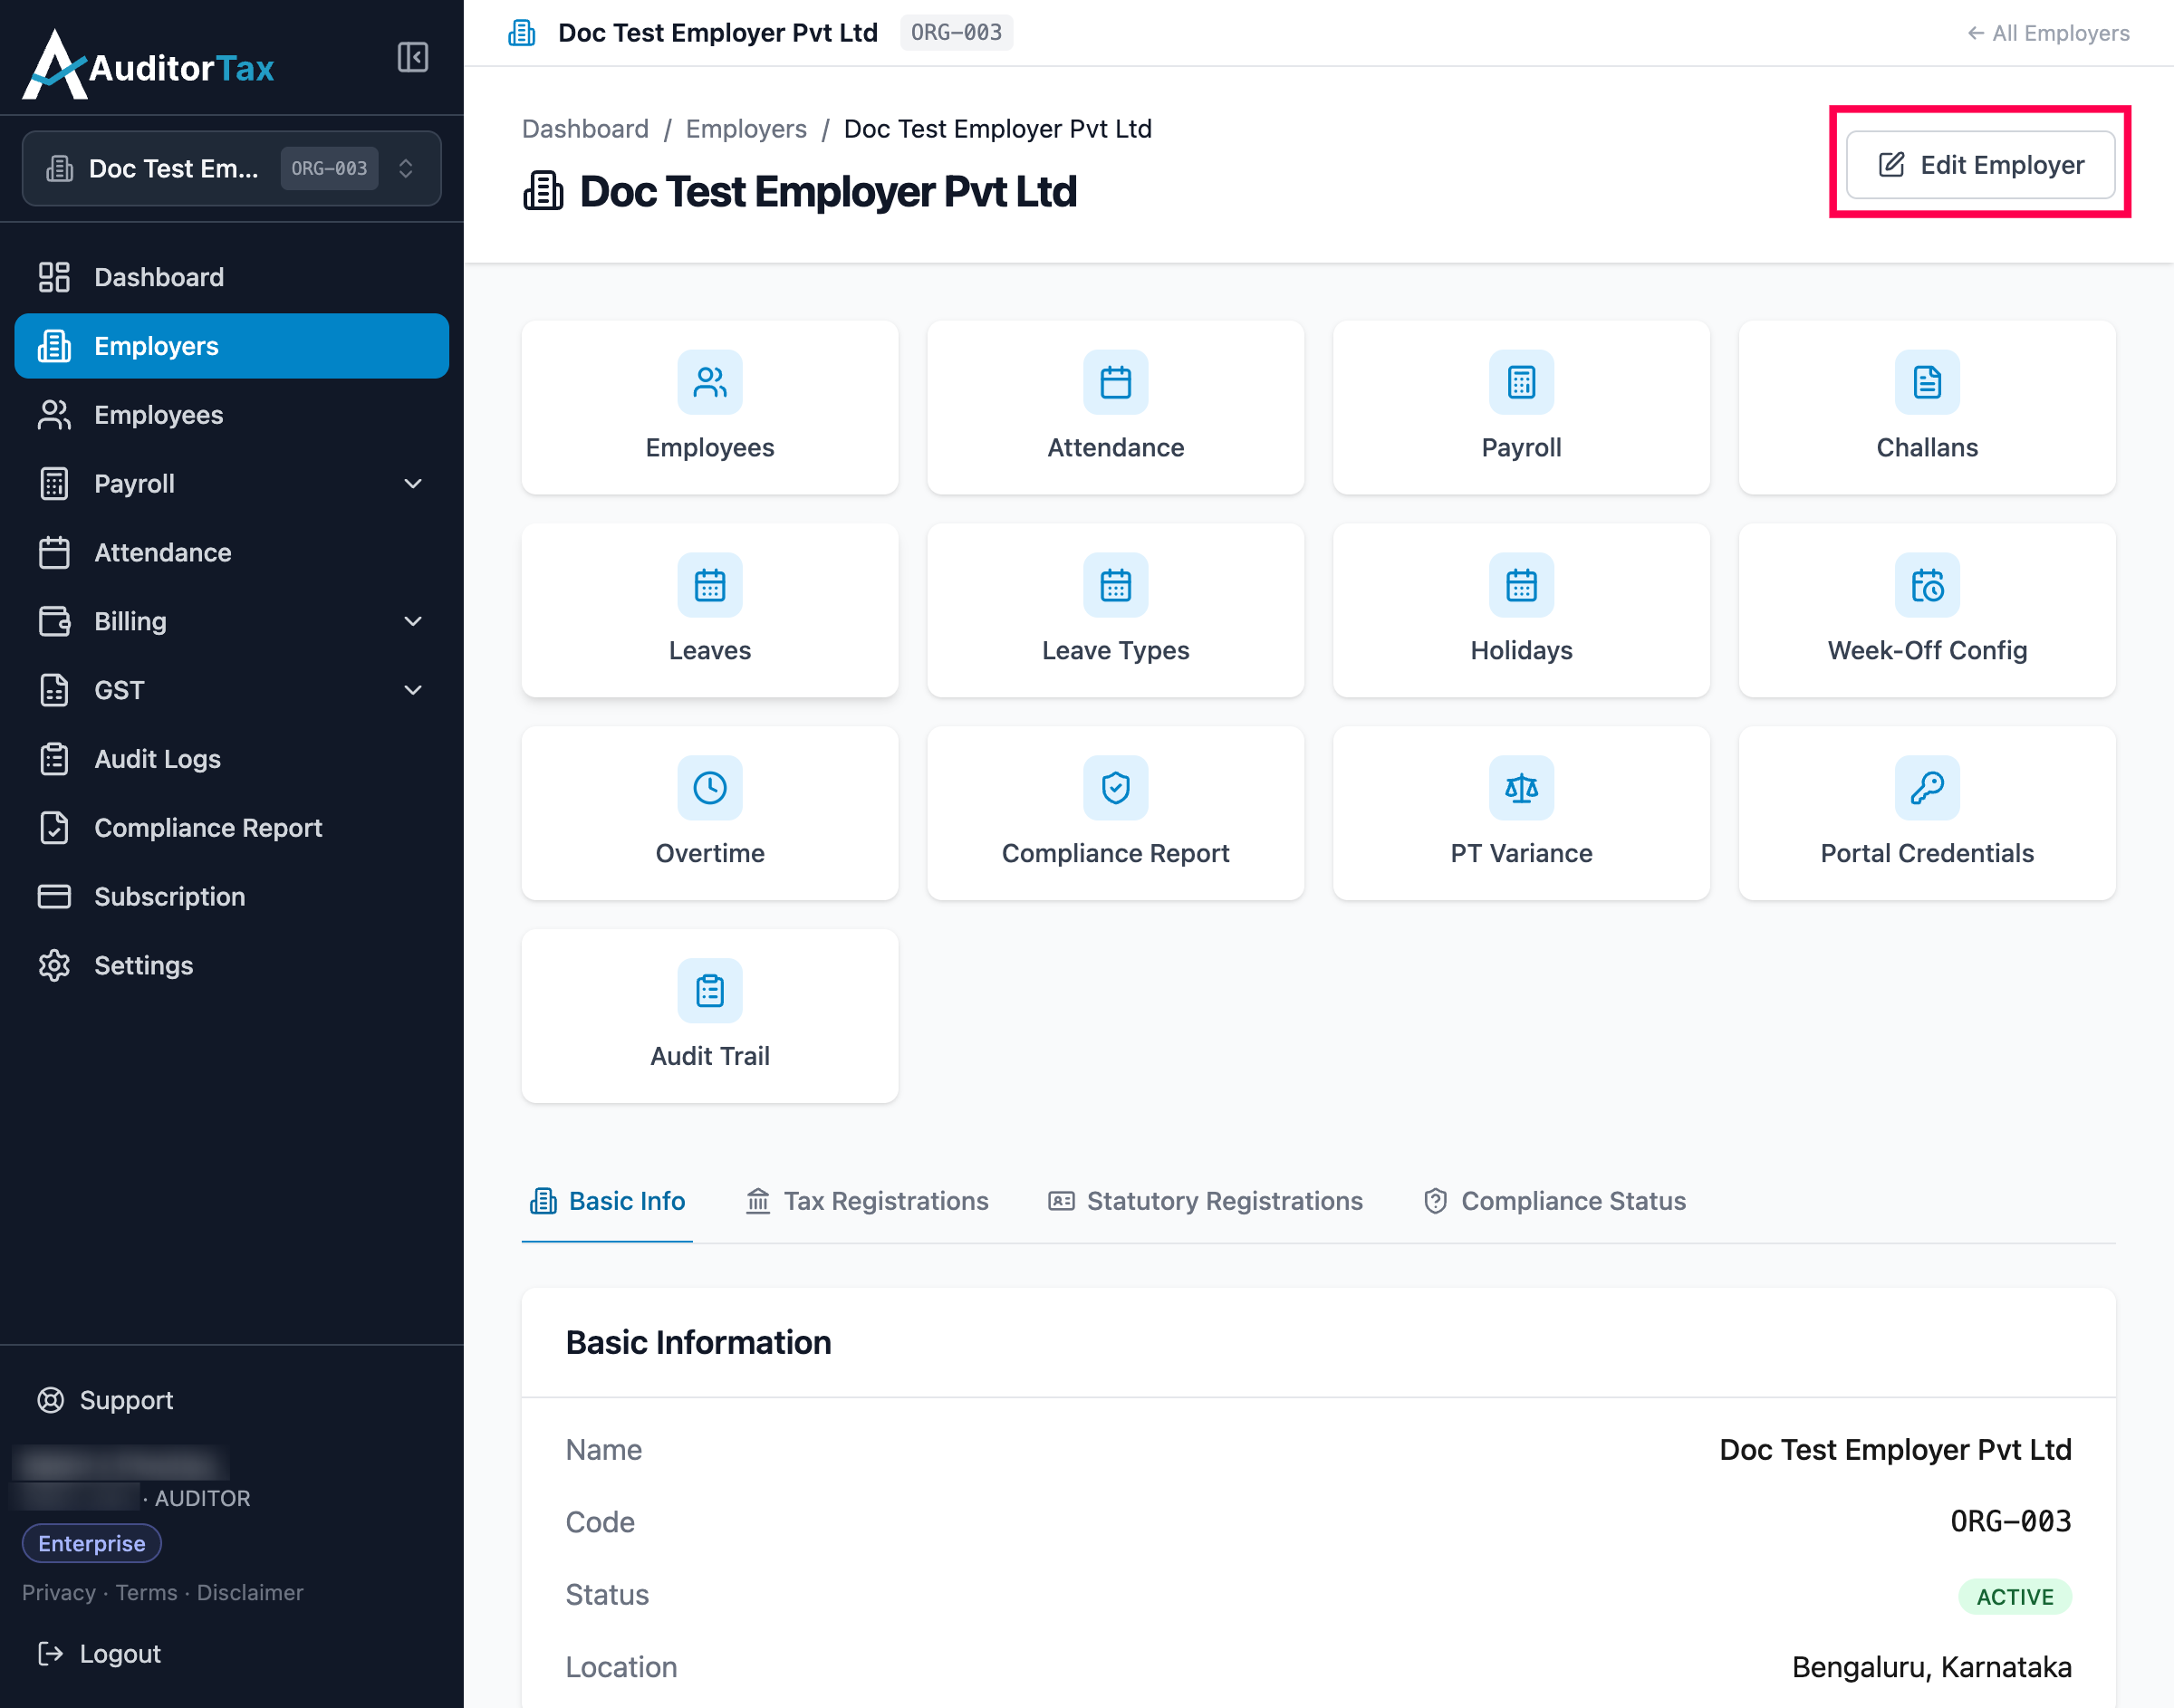Click the Edit Employer button
The height and width of the screenshot is (1708, 2174).
pos(1979,165)
